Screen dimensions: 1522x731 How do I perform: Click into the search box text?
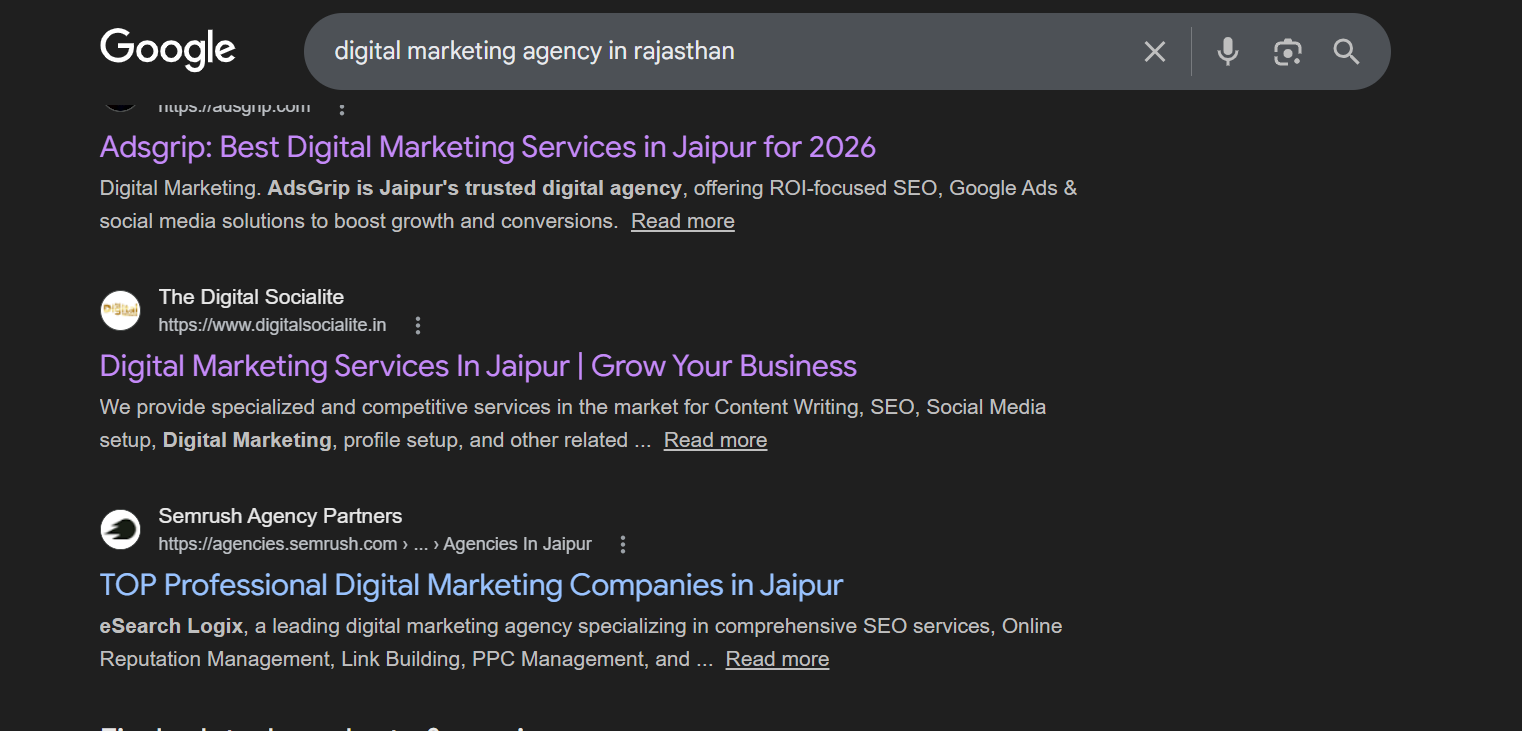pyautogui.click(x=534, y=51)
